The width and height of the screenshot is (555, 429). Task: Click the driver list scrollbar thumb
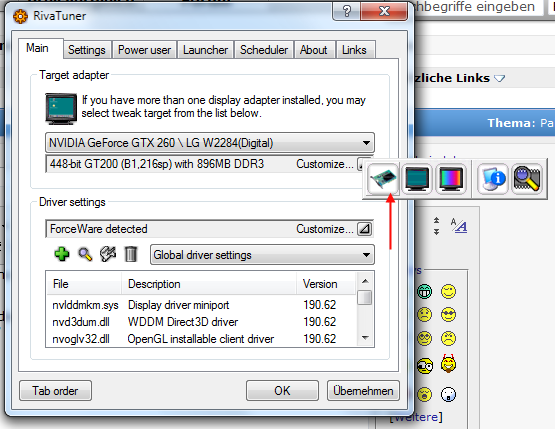[365, 297]
